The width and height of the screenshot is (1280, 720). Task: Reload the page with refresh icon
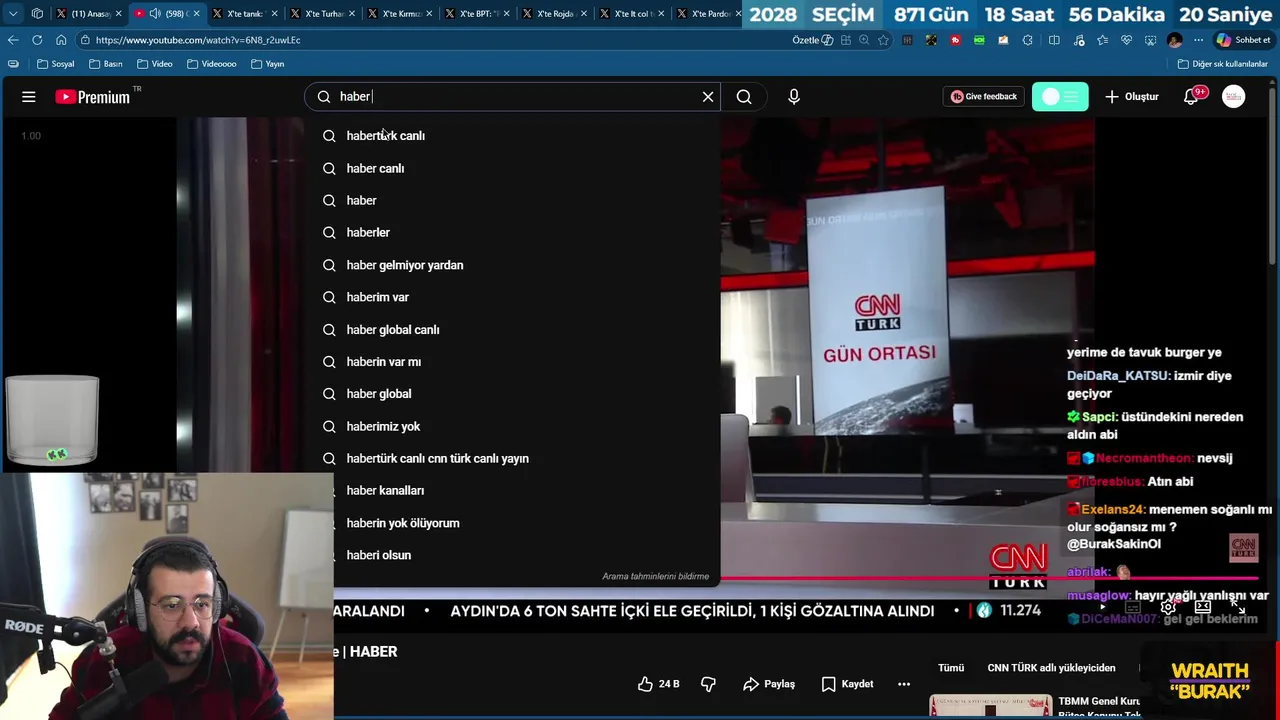[37, 40]
